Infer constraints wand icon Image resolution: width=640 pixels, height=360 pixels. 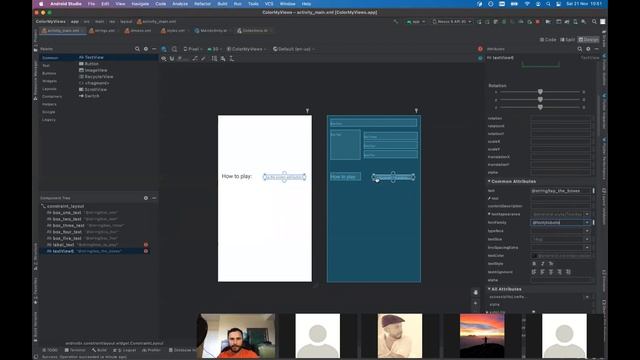click(x=203, y=59)
